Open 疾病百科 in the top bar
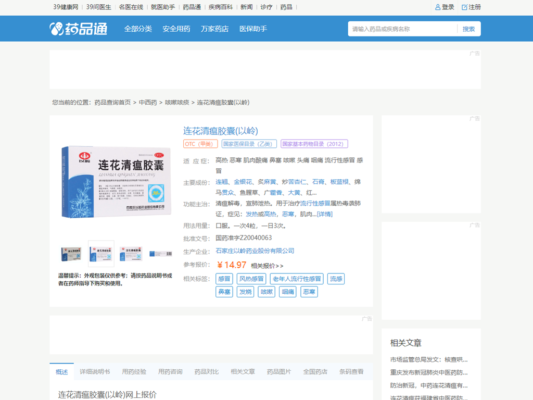The width and height of the screenshot is (533, 400). [221, 7]
